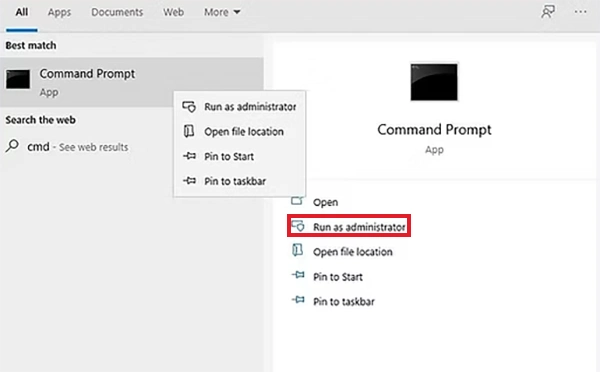The width and height of the screenshot is (600, 372).
Task: Click file location icon in preview pane
Action: click(x=297, y=251)
